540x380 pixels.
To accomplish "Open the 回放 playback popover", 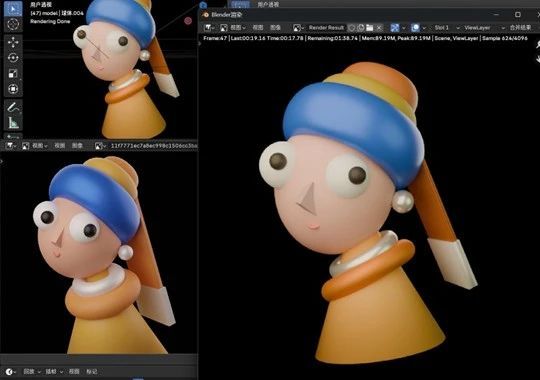I will click(32, 372).
